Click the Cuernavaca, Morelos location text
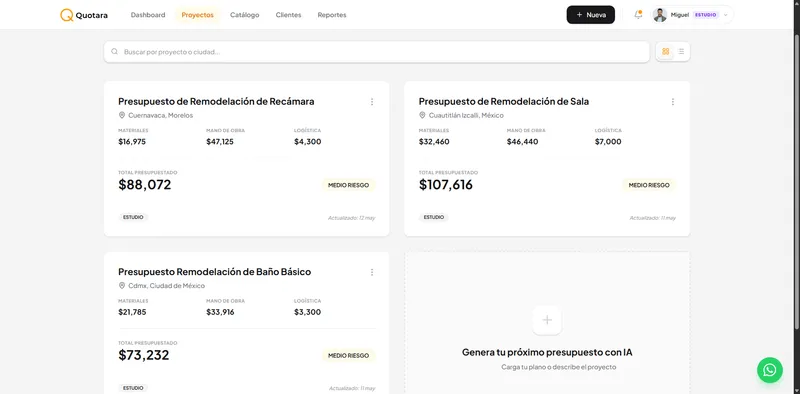This screenshot has width=800, height=394. coord(161,115)
